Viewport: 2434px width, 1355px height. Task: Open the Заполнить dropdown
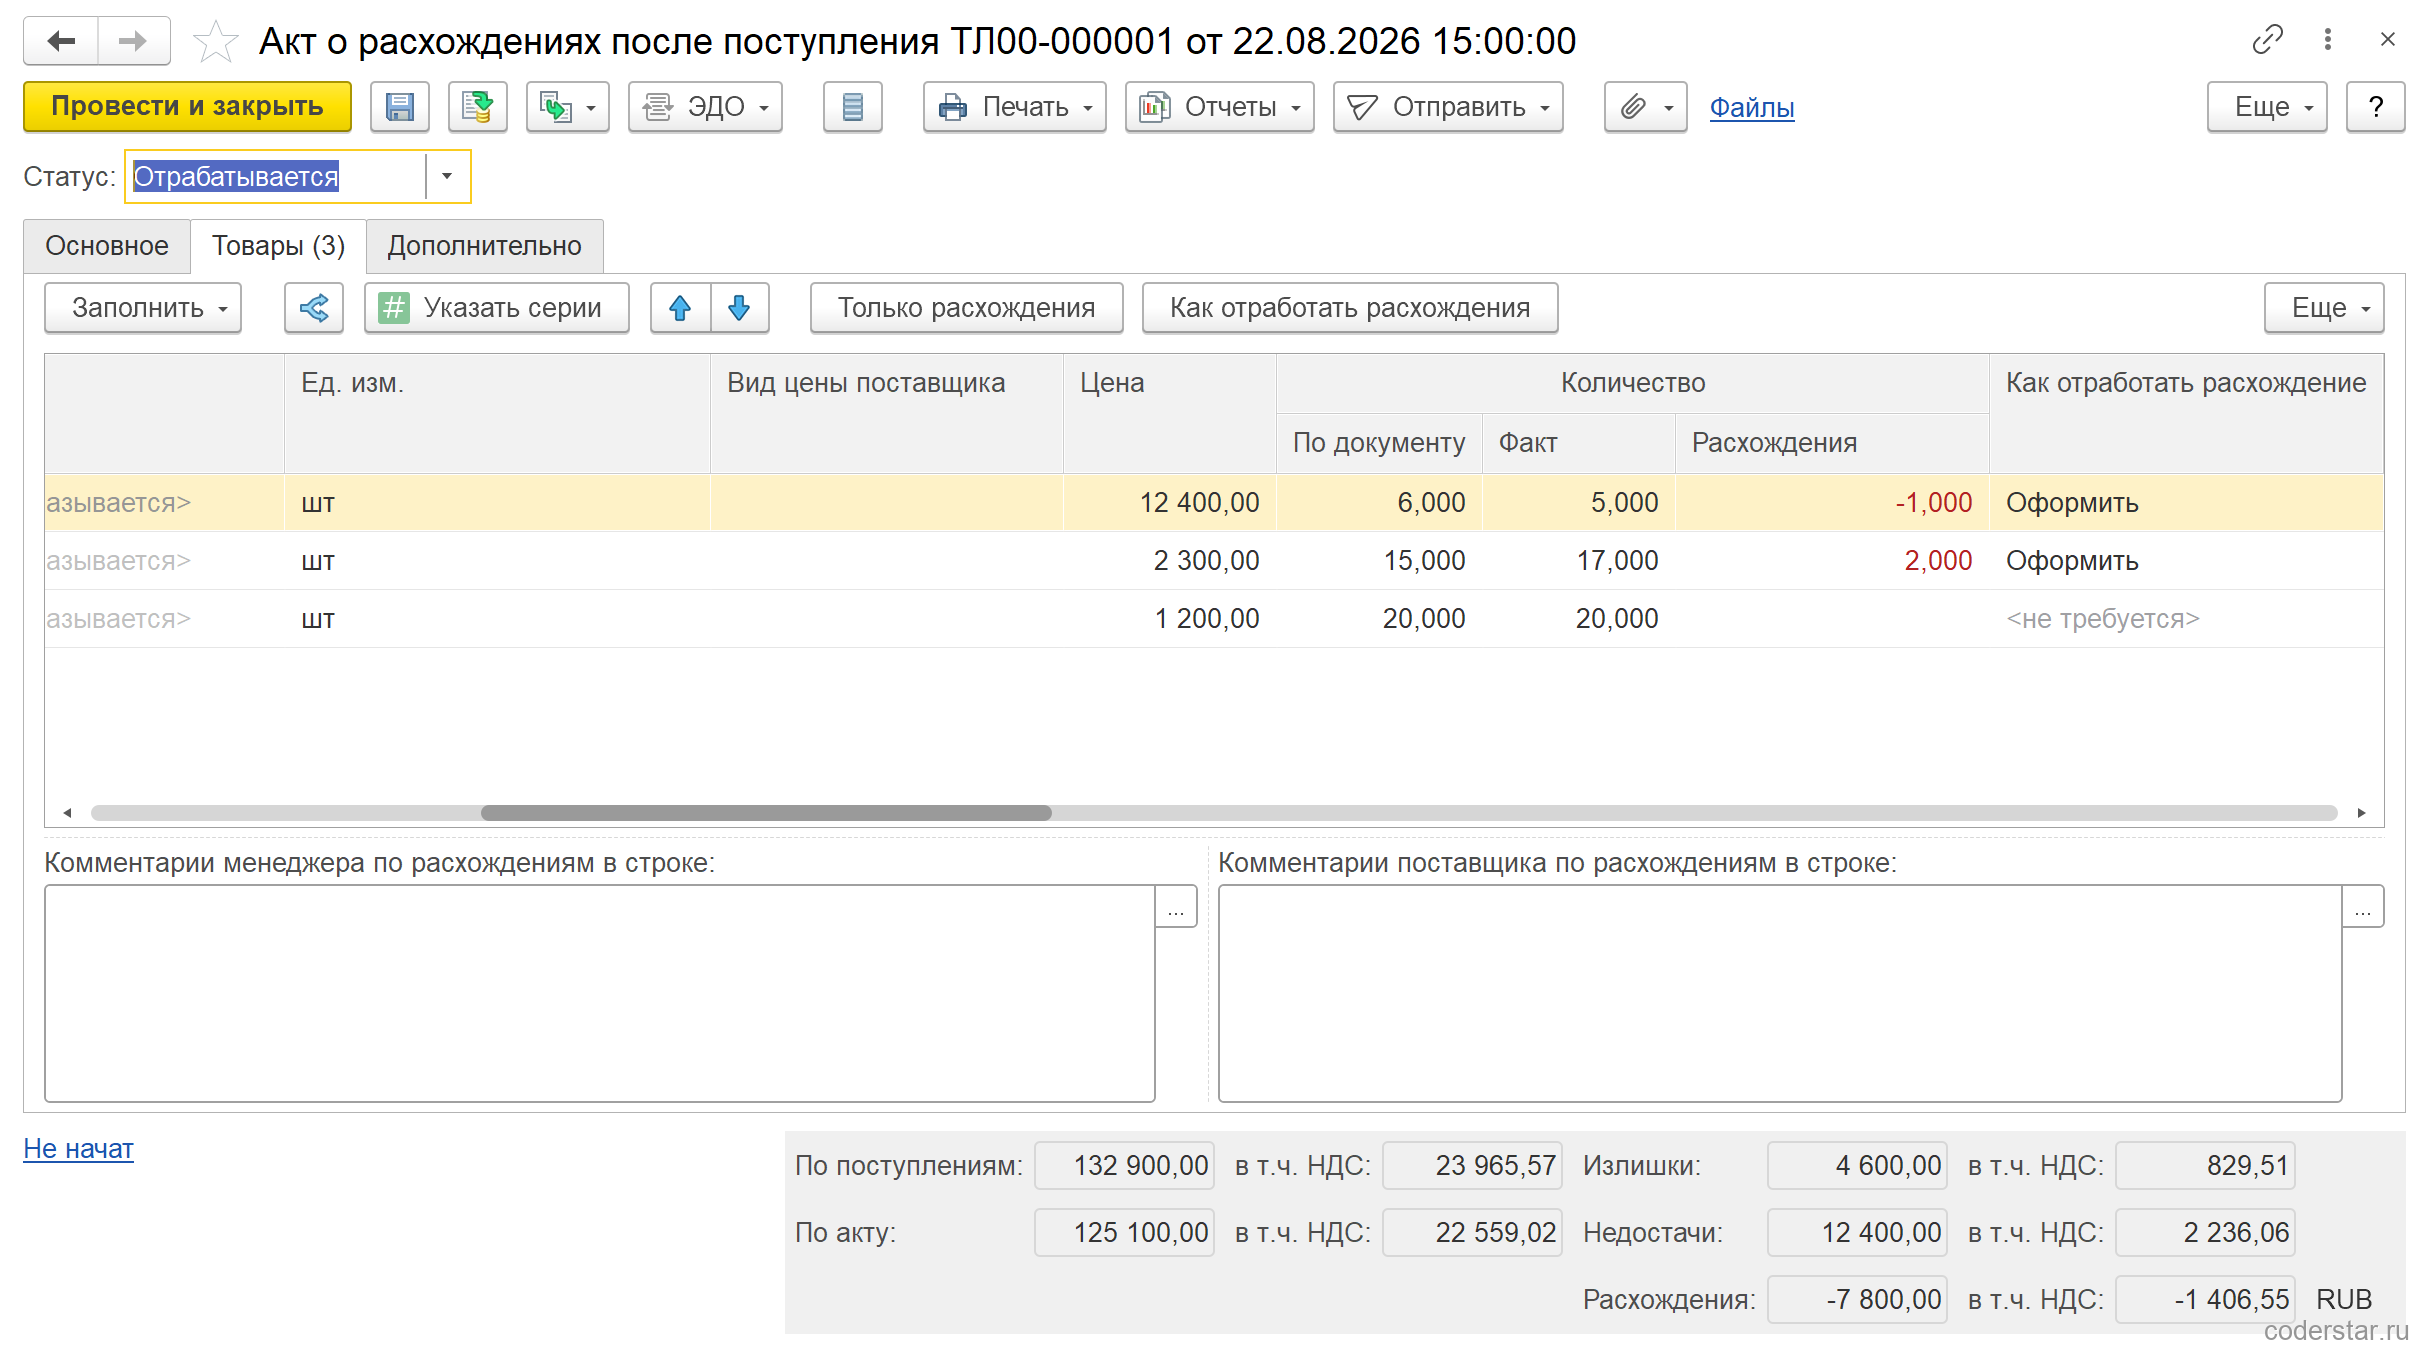tap(143, 308)
